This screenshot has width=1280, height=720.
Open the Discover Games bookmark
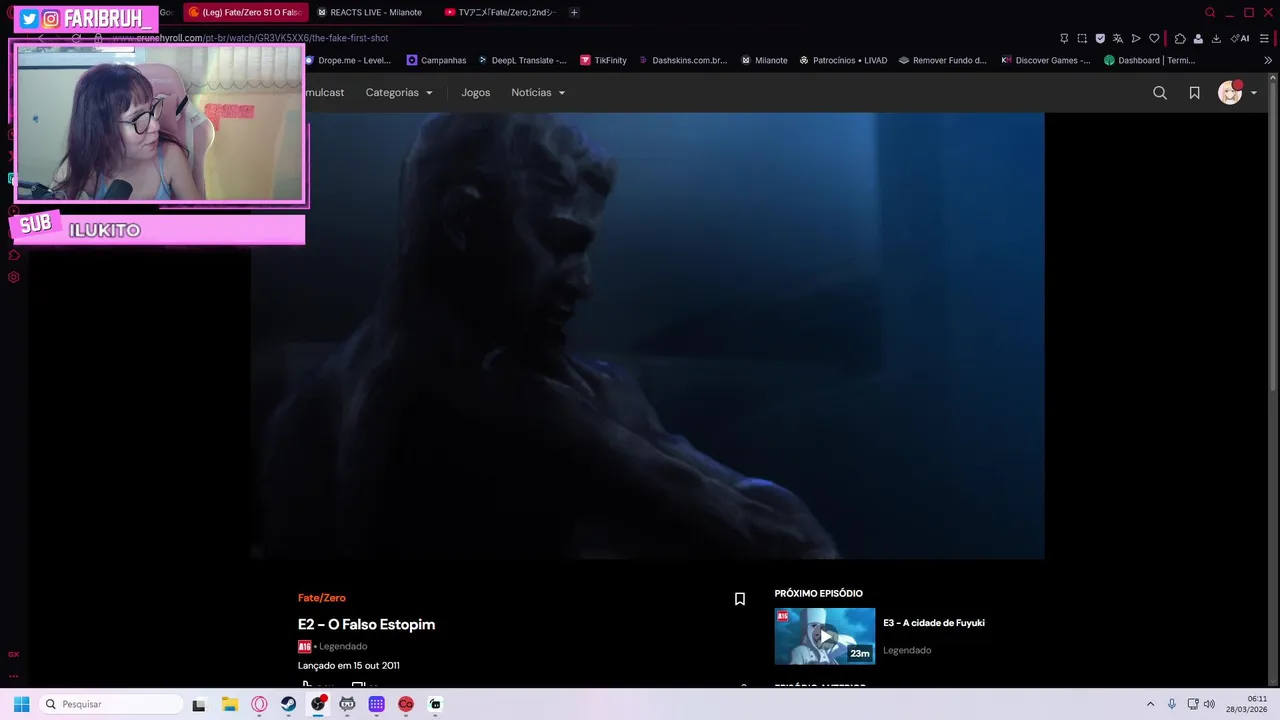point(1046,60)
